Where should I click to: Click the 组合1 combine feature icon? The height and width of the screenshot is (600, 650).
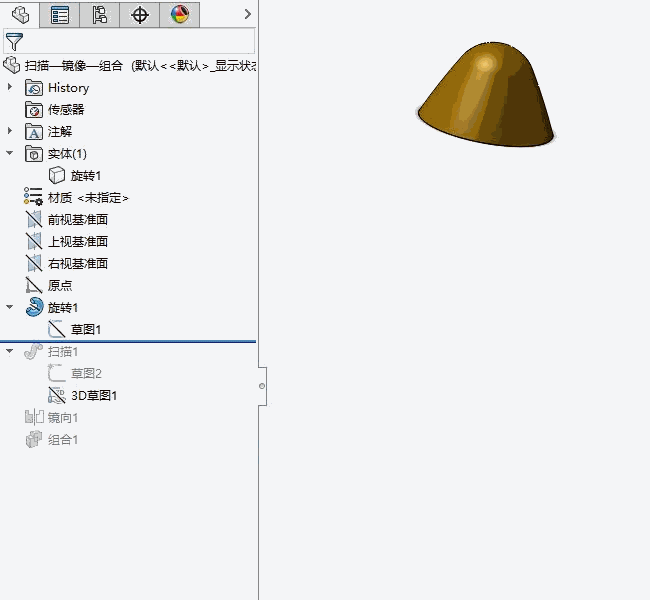point(34,439)
